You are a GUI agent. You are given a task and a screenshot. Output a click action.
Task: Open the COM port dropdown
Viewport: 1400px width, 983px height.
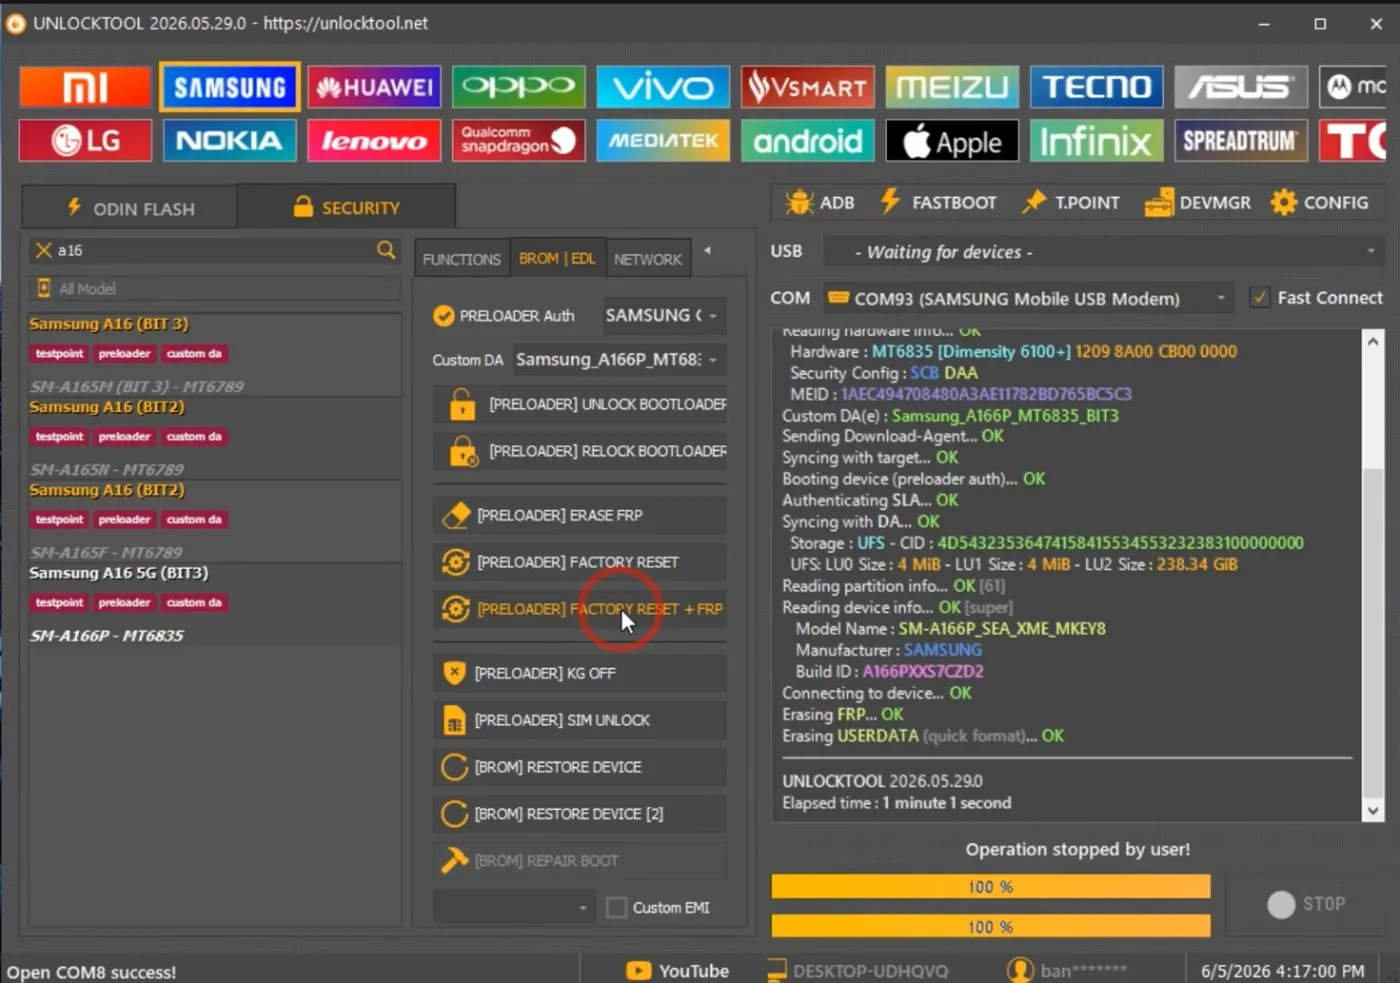click(x=1028, y=298)
